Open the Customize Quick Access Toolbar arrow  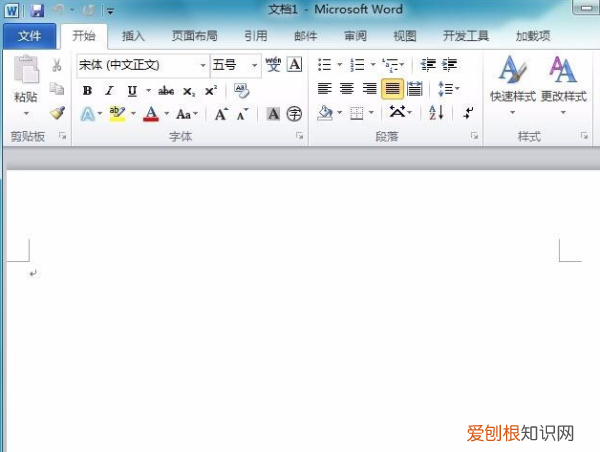pyautogui.click(x=110, y=11)
